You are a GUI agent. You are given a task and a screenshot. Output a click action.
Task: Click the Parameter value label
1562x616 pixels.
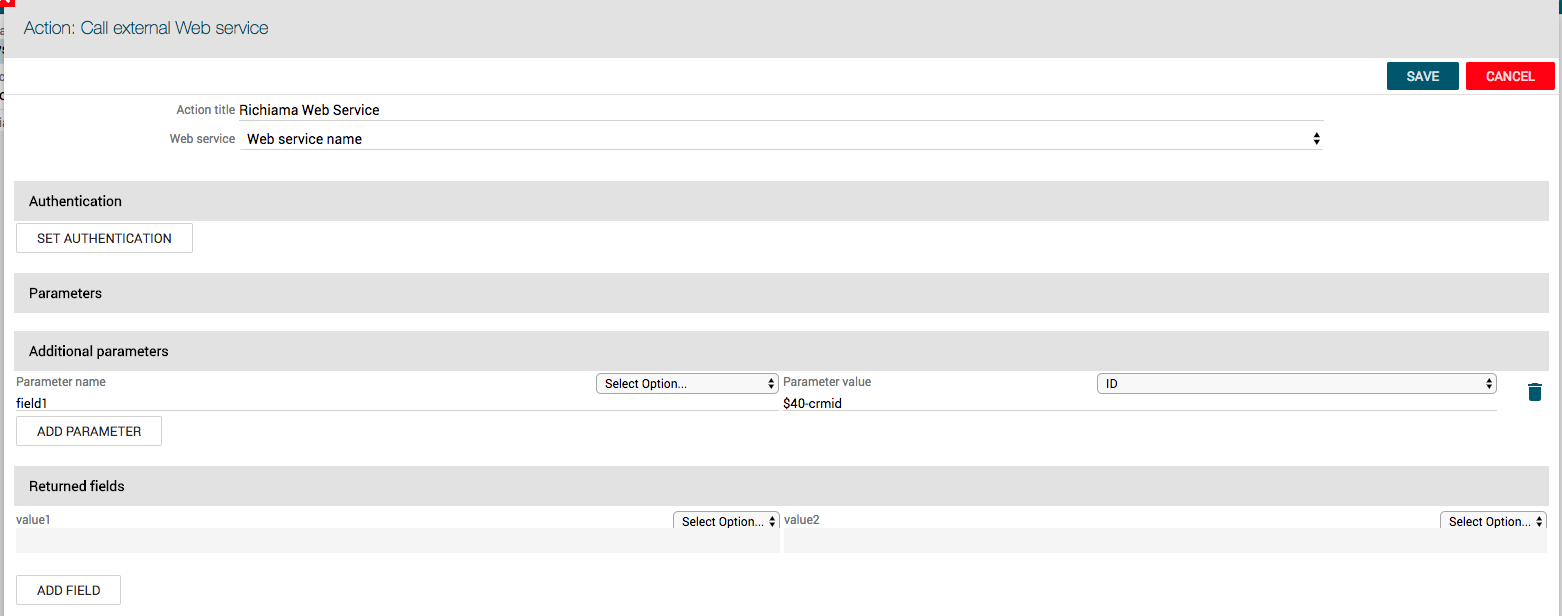tap(827, 382)
